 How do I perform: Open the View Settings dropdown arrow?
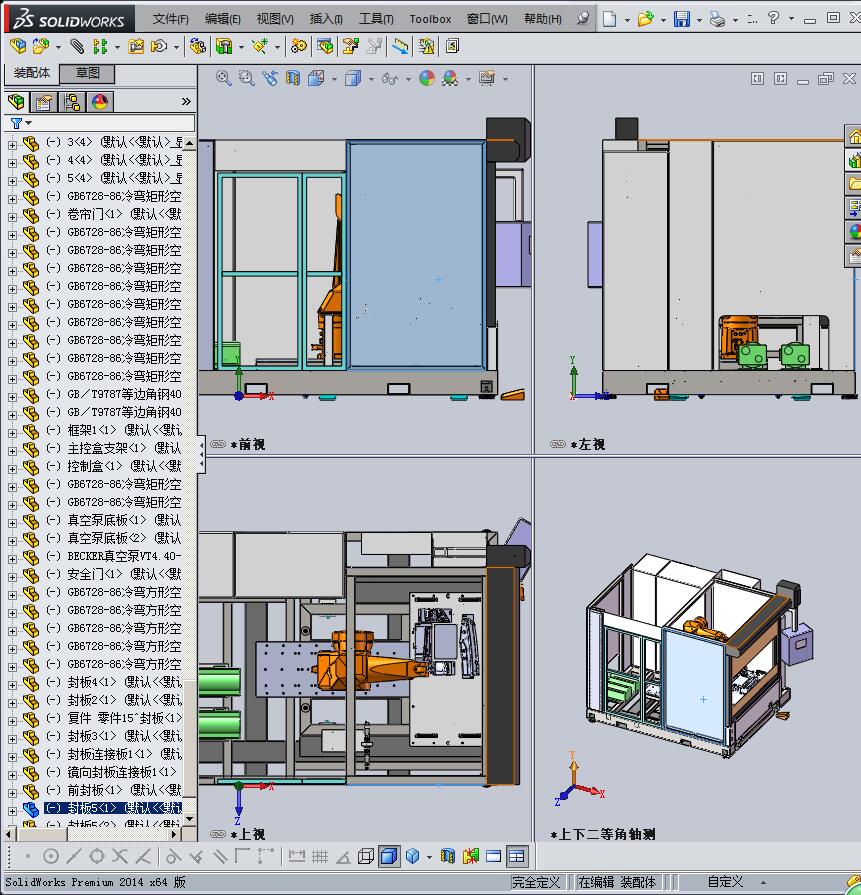coord(505,79)
